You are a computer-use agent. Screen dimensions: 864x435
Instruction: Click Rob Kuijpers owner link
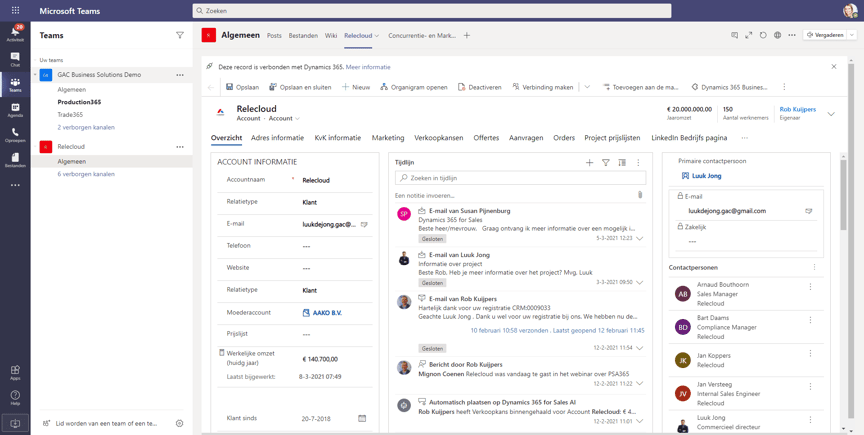coord(797,109)
